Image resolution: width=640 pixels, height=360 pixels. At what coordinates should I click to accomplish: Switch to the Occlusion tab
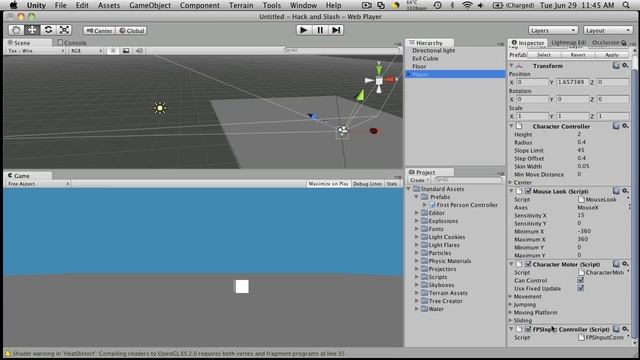click(609, 42)
